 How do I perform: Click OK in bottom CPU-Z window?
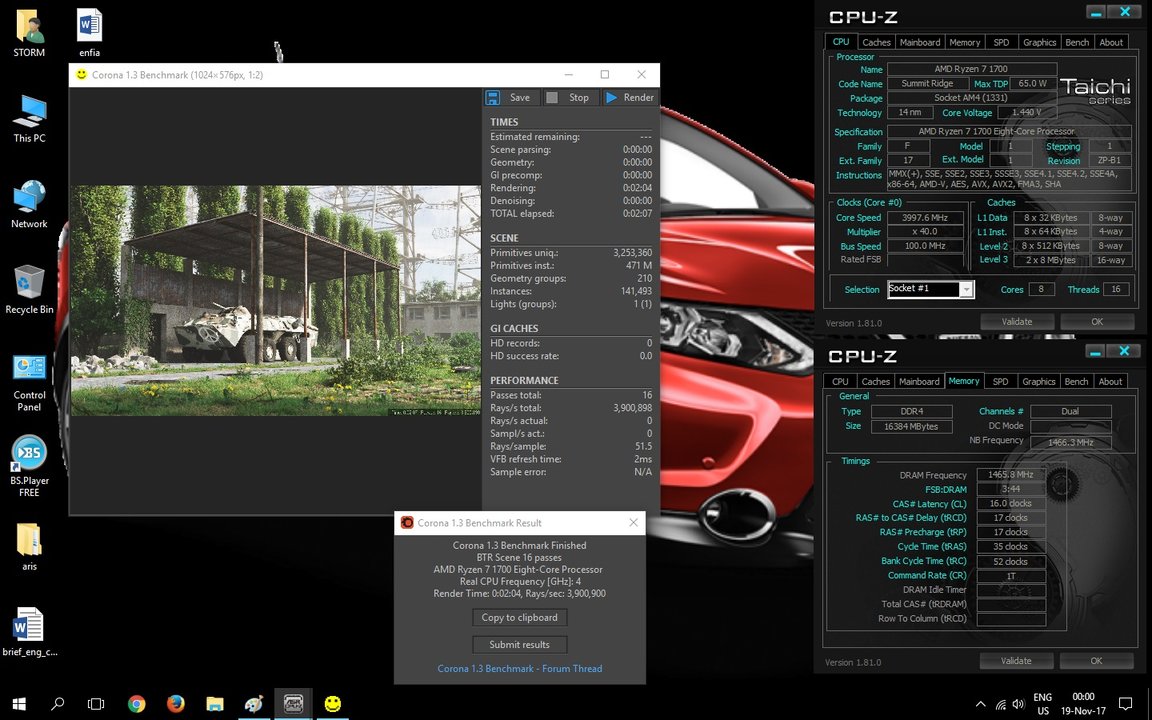point(1096,661)
